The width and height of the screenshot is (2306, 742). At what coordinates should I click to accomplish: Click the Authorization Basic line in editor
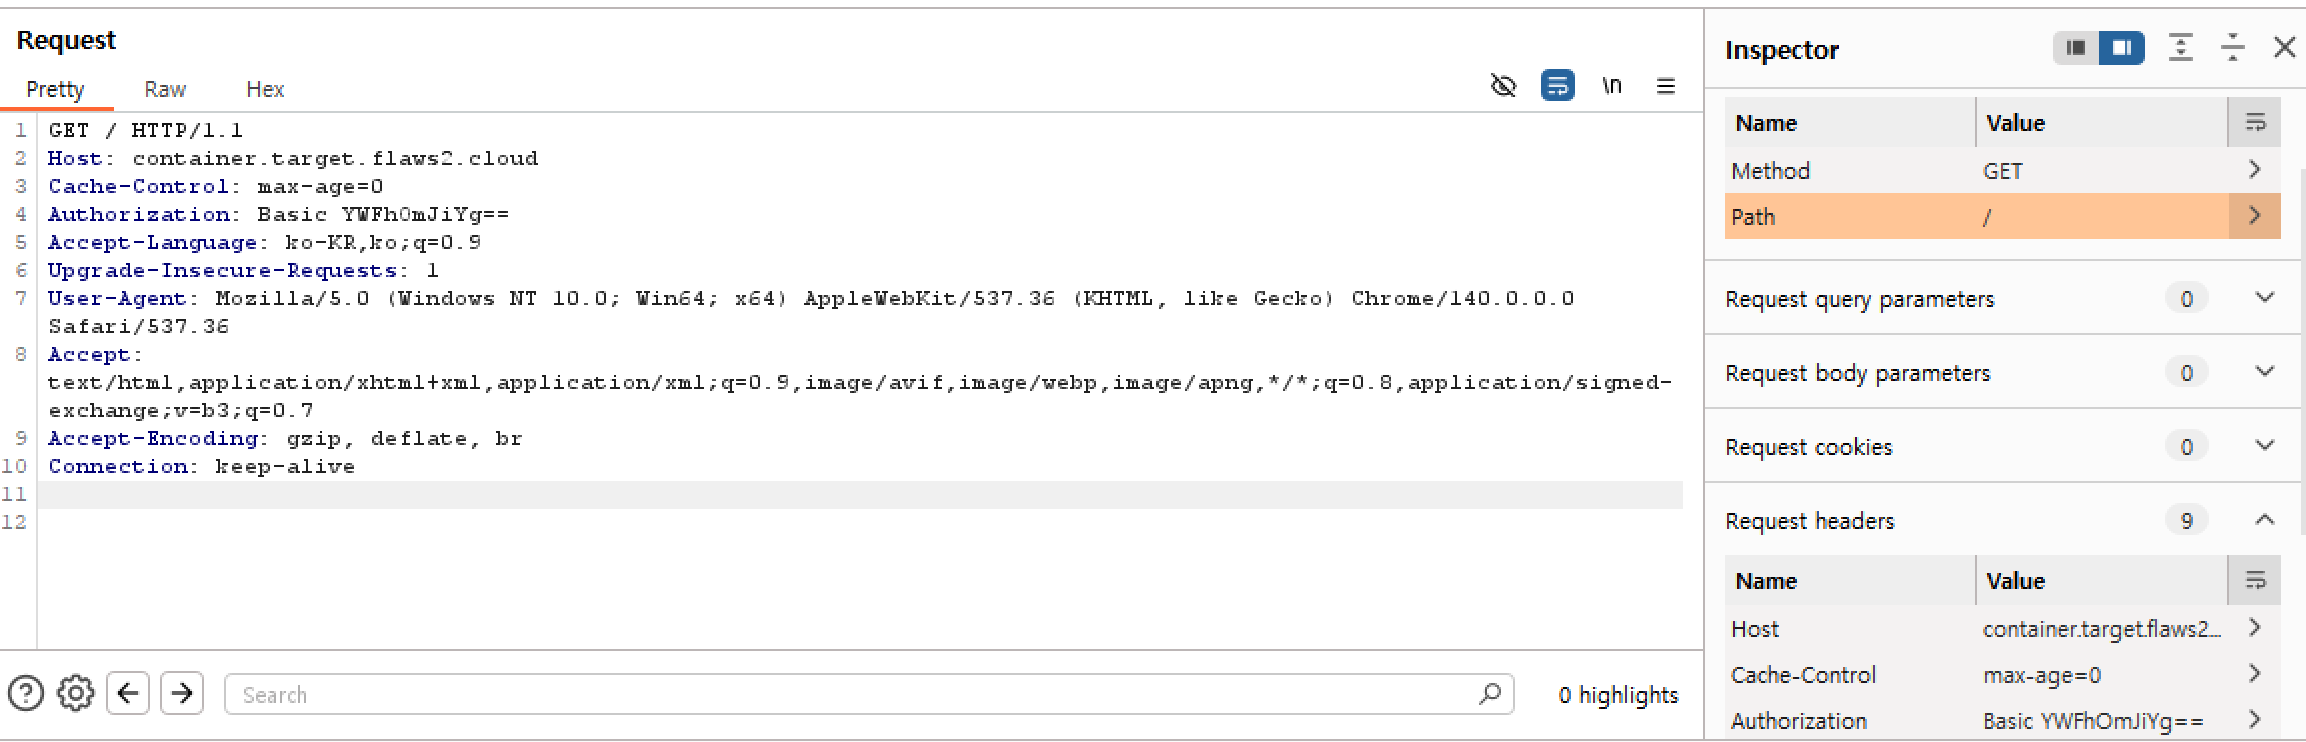(x=278, y=214)
